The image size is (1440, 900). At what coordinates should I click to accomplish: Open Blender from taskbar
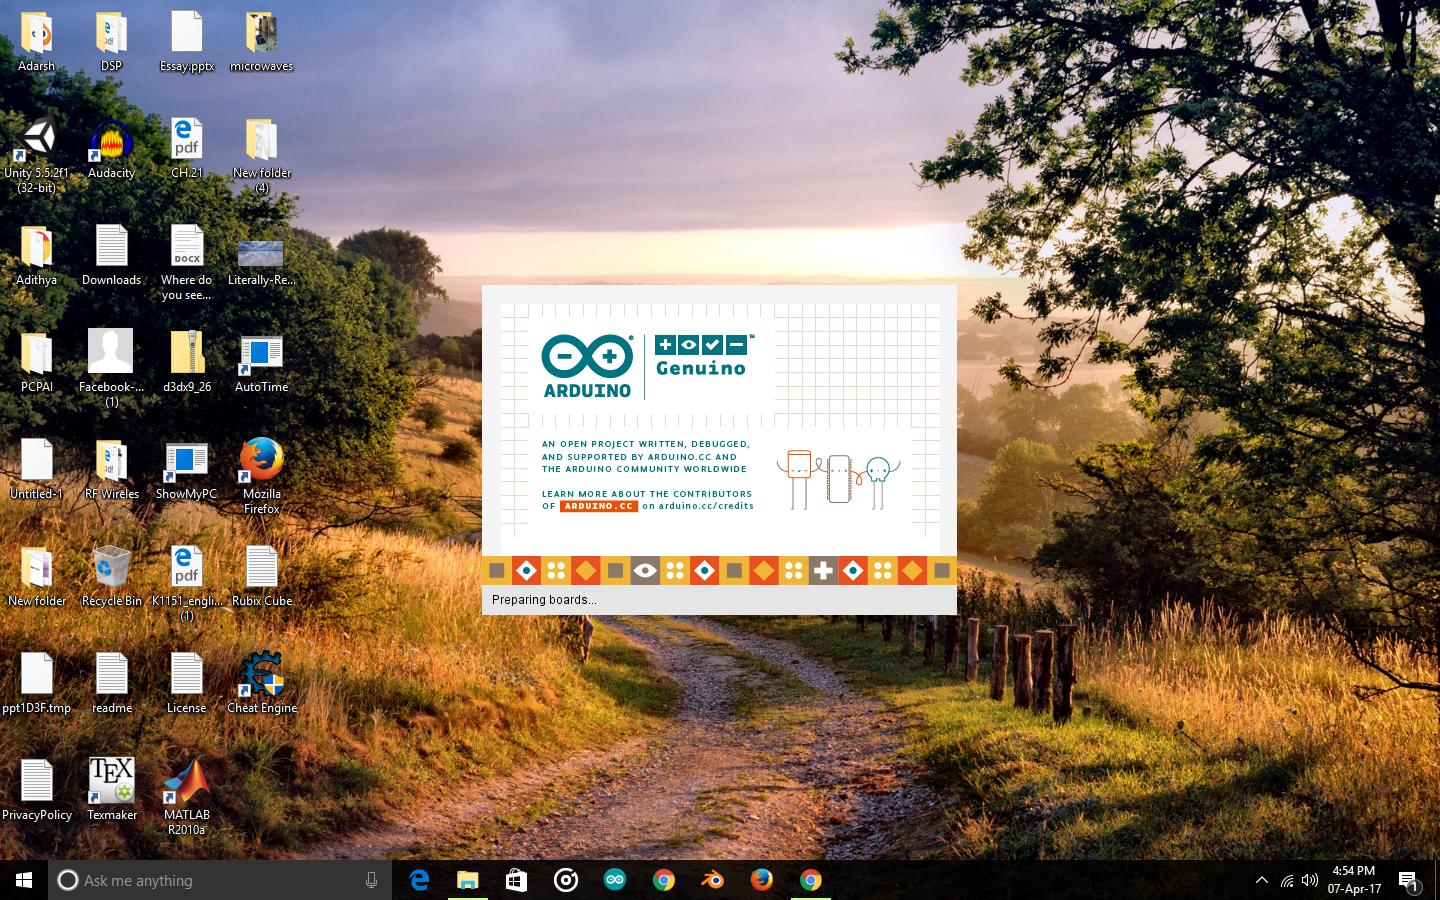pos(713,880)
